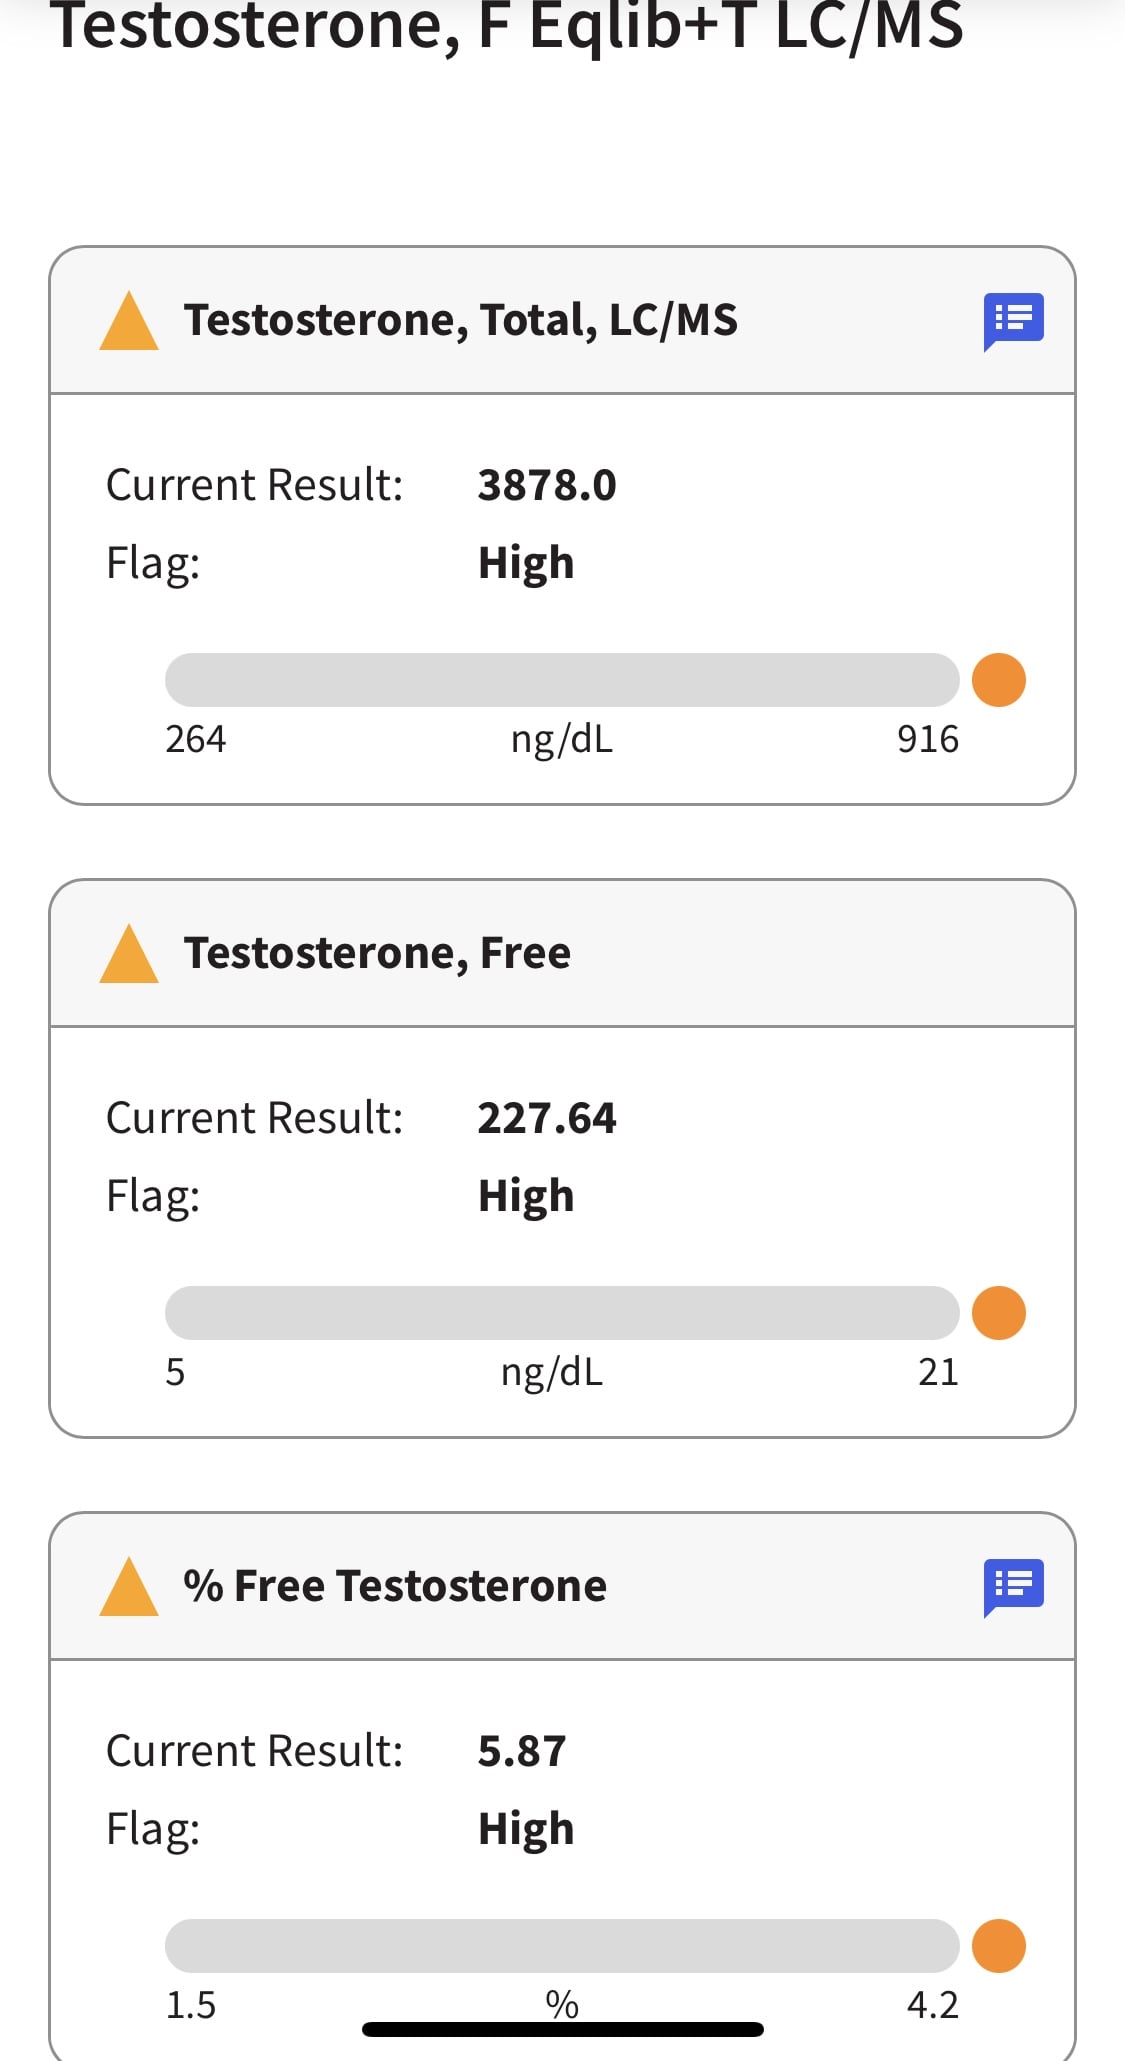Tap the 227.64 current result value

coord(547,1118)
